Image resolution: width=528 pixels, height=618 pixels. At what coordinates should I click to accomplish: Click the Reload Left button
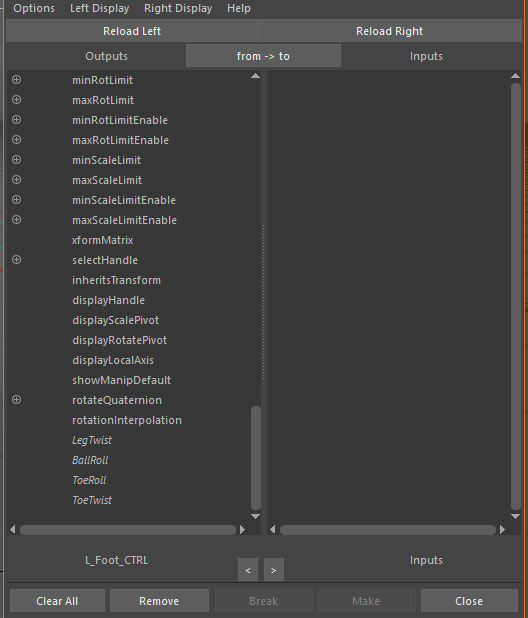coord(132,31)
